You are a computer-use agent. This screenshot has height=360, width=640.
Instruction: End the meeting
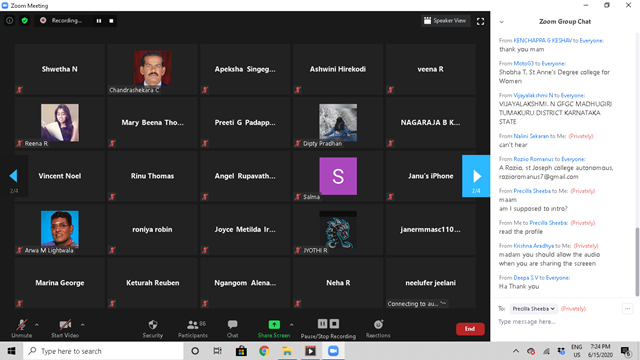click(470, 329)
